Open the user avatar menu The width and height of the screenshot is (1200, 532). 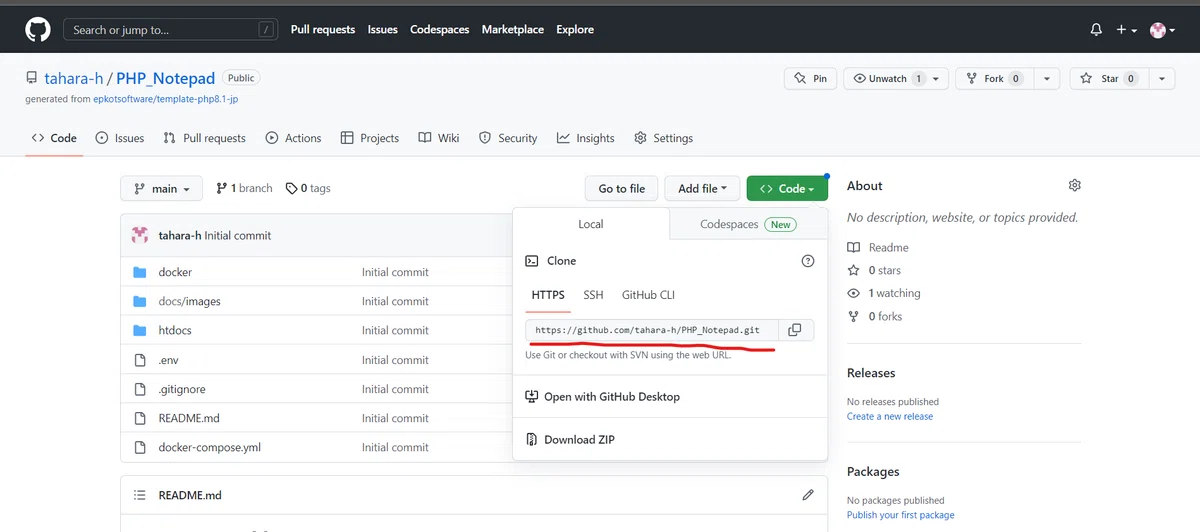coord(1162,30)
